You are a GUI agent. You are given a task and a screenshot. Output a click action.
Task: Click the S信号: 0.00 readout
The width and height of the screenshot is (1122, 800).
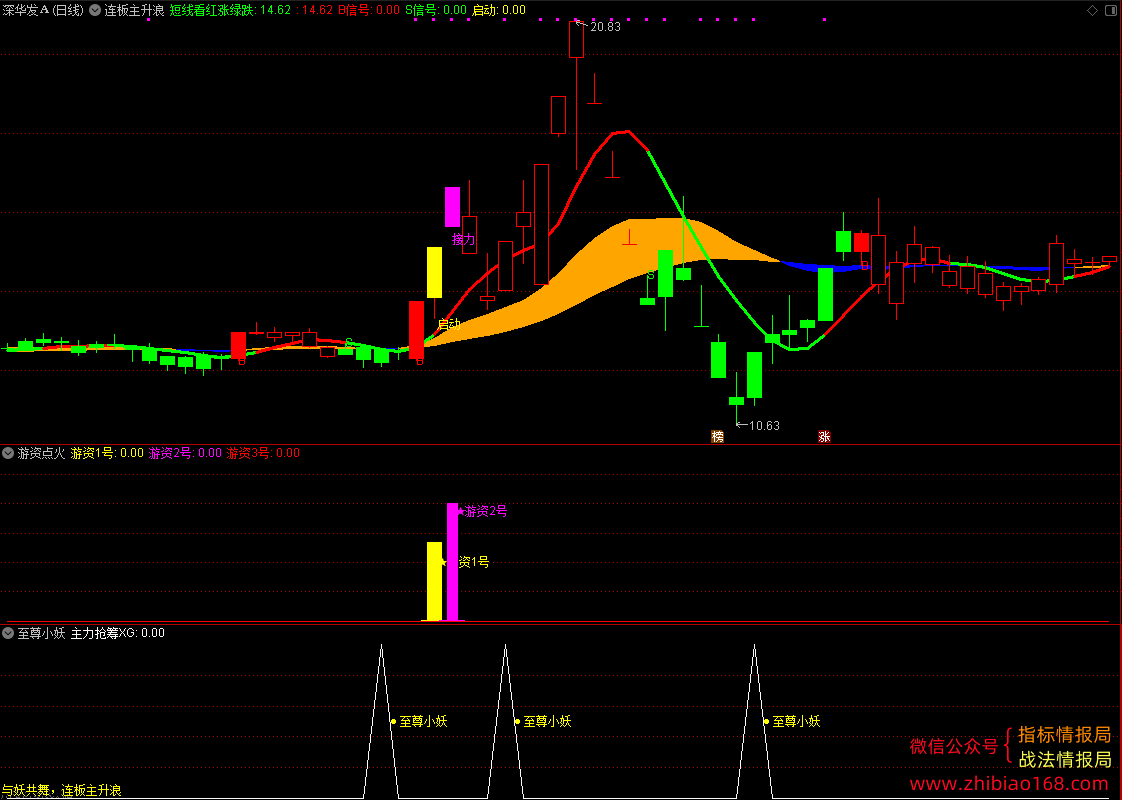pos(436,10)
